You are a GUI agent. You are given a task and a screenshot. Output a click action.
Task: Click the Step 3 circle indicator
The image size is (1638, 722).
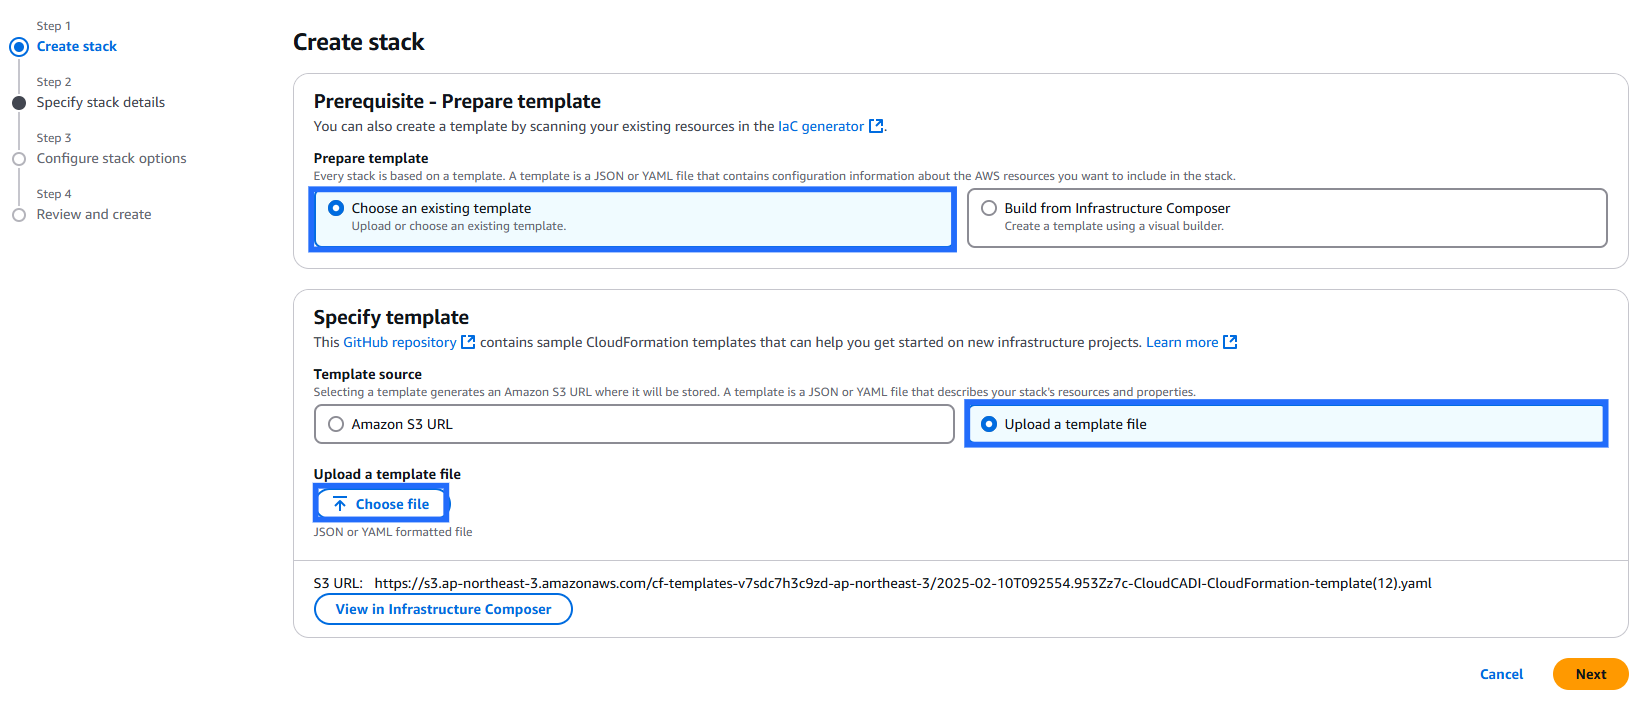coord(19,159)
